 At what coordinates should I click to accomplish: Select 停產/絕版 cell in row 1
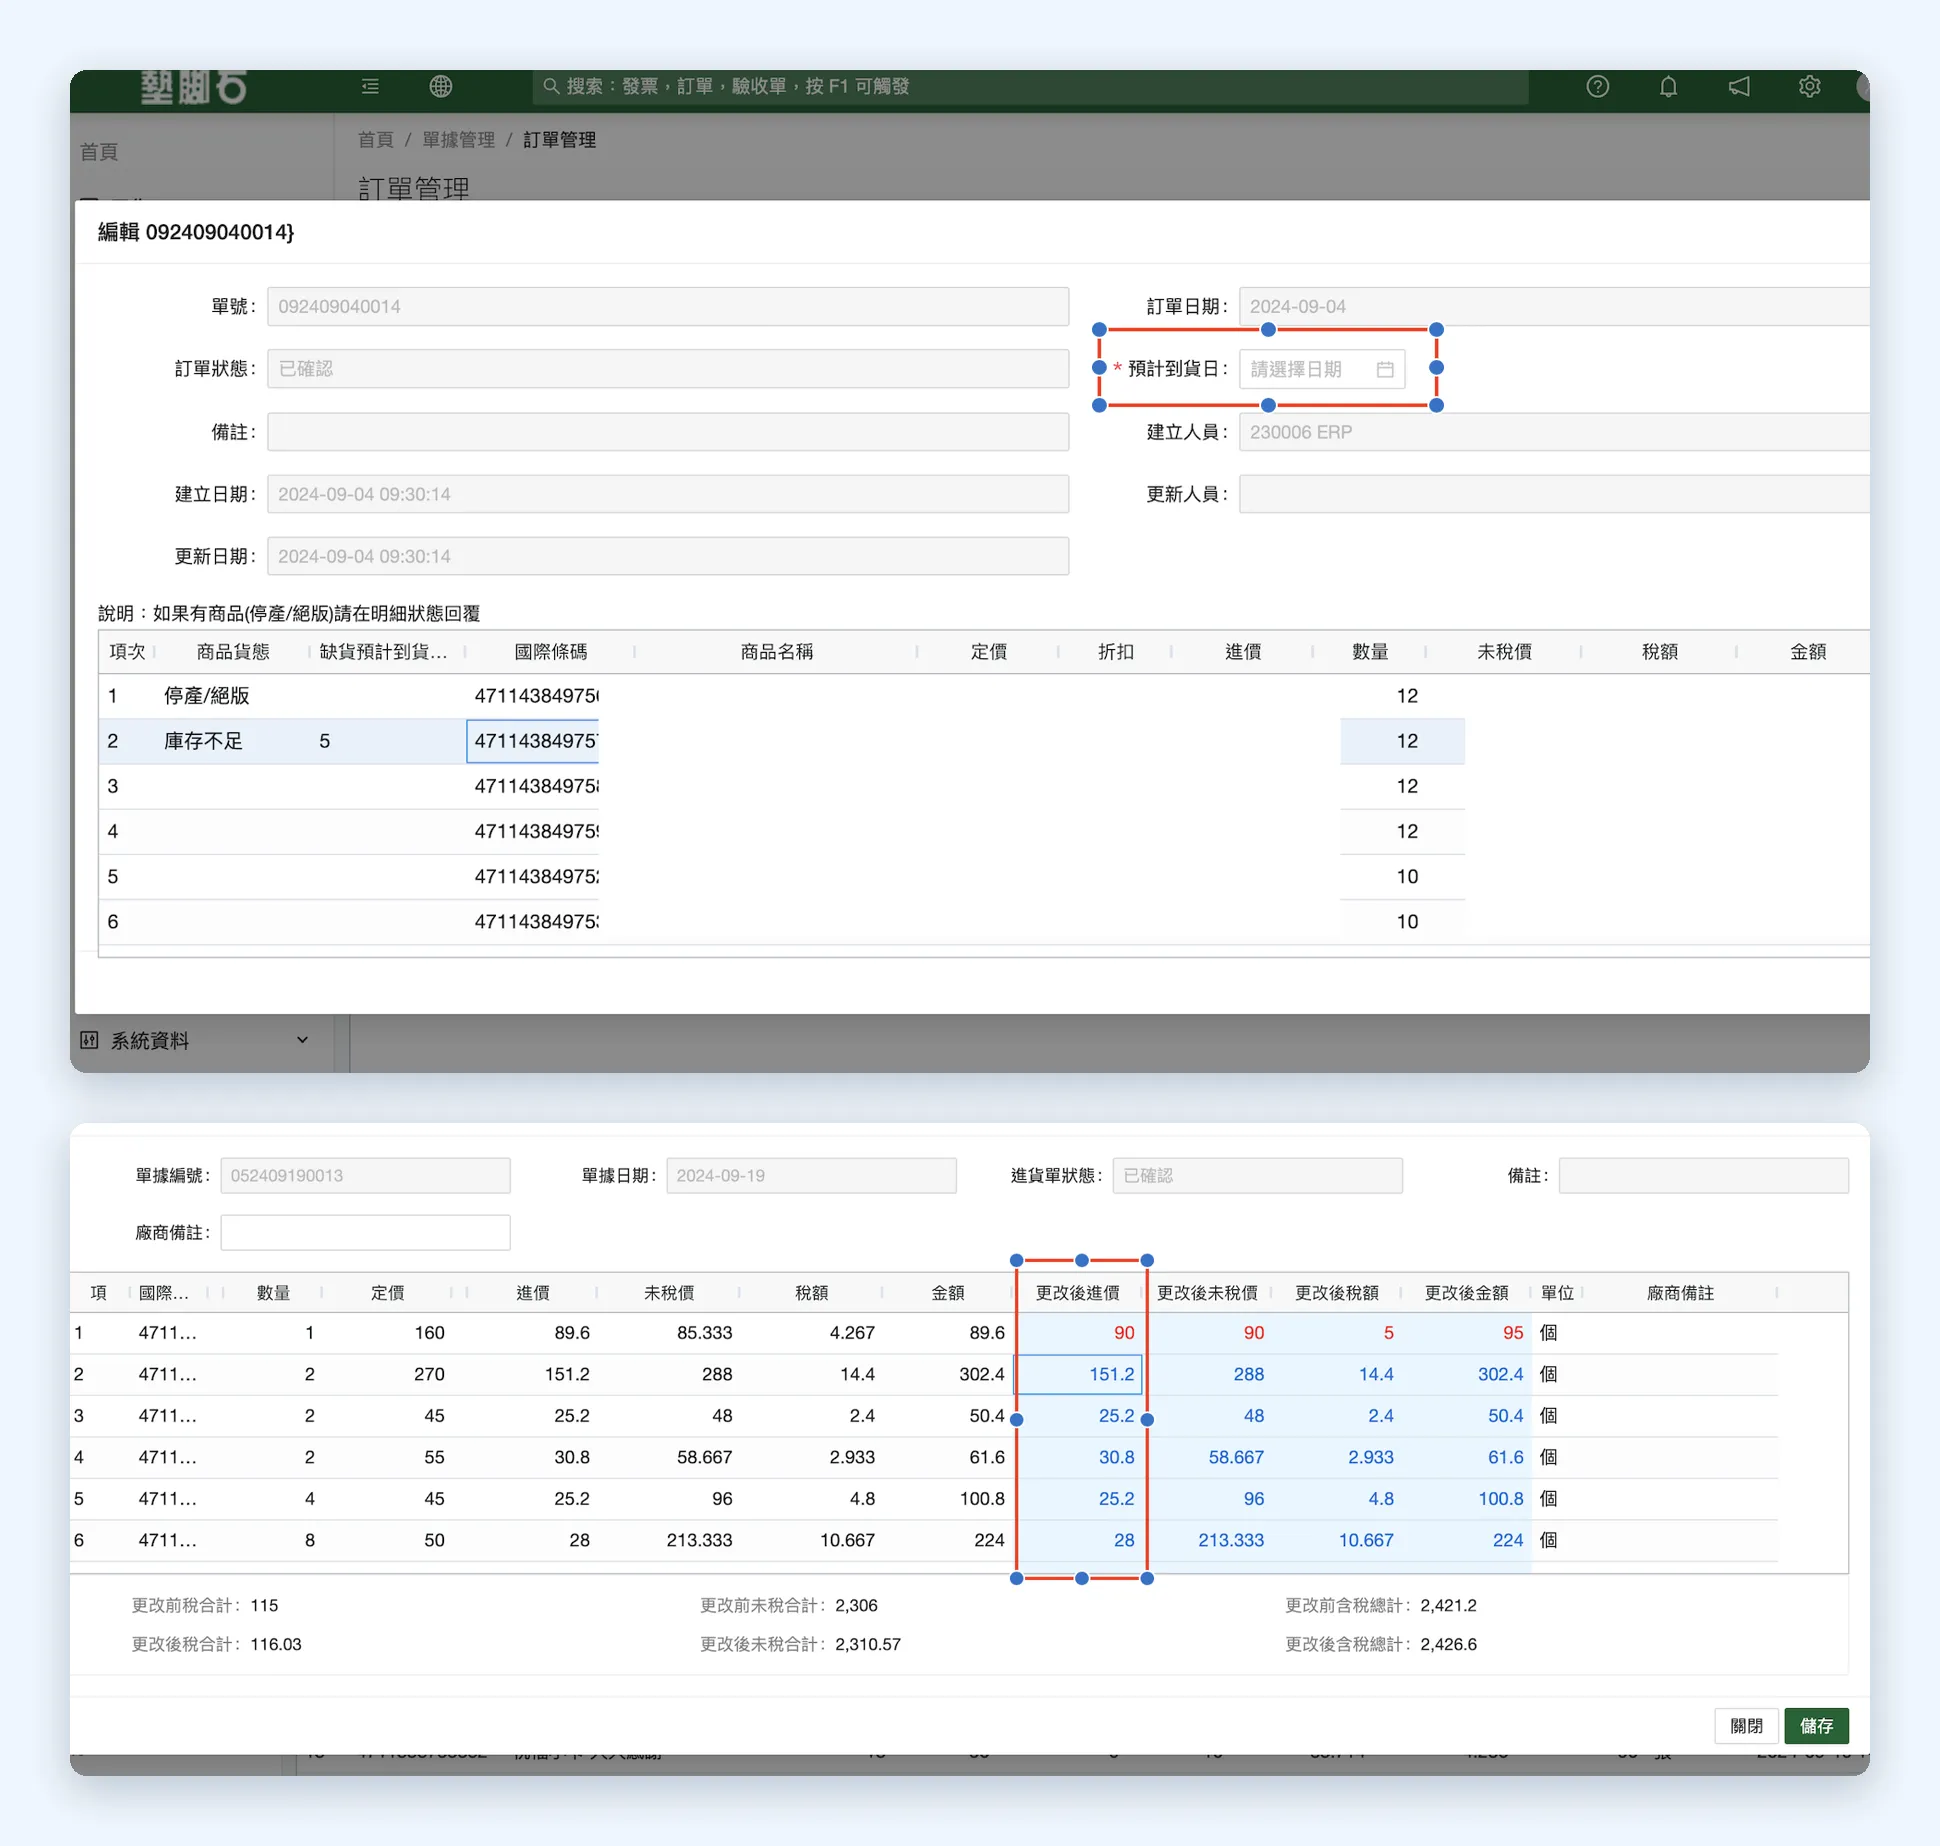[206, 696]
